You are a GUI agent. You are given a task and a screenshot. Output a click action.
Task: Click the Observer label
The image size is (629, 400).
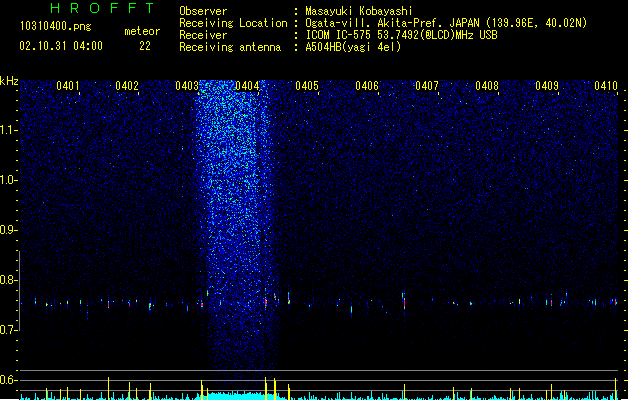203,11
